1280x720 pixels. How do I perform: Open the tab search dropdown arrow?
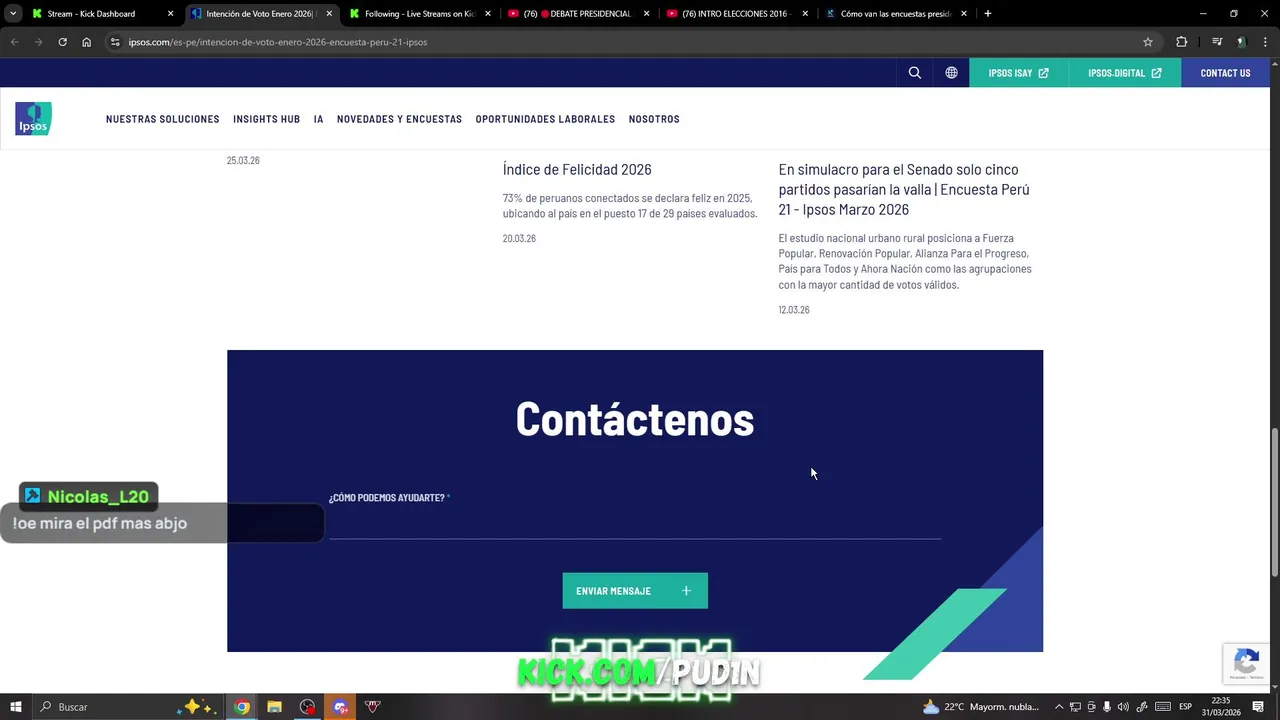13,14
